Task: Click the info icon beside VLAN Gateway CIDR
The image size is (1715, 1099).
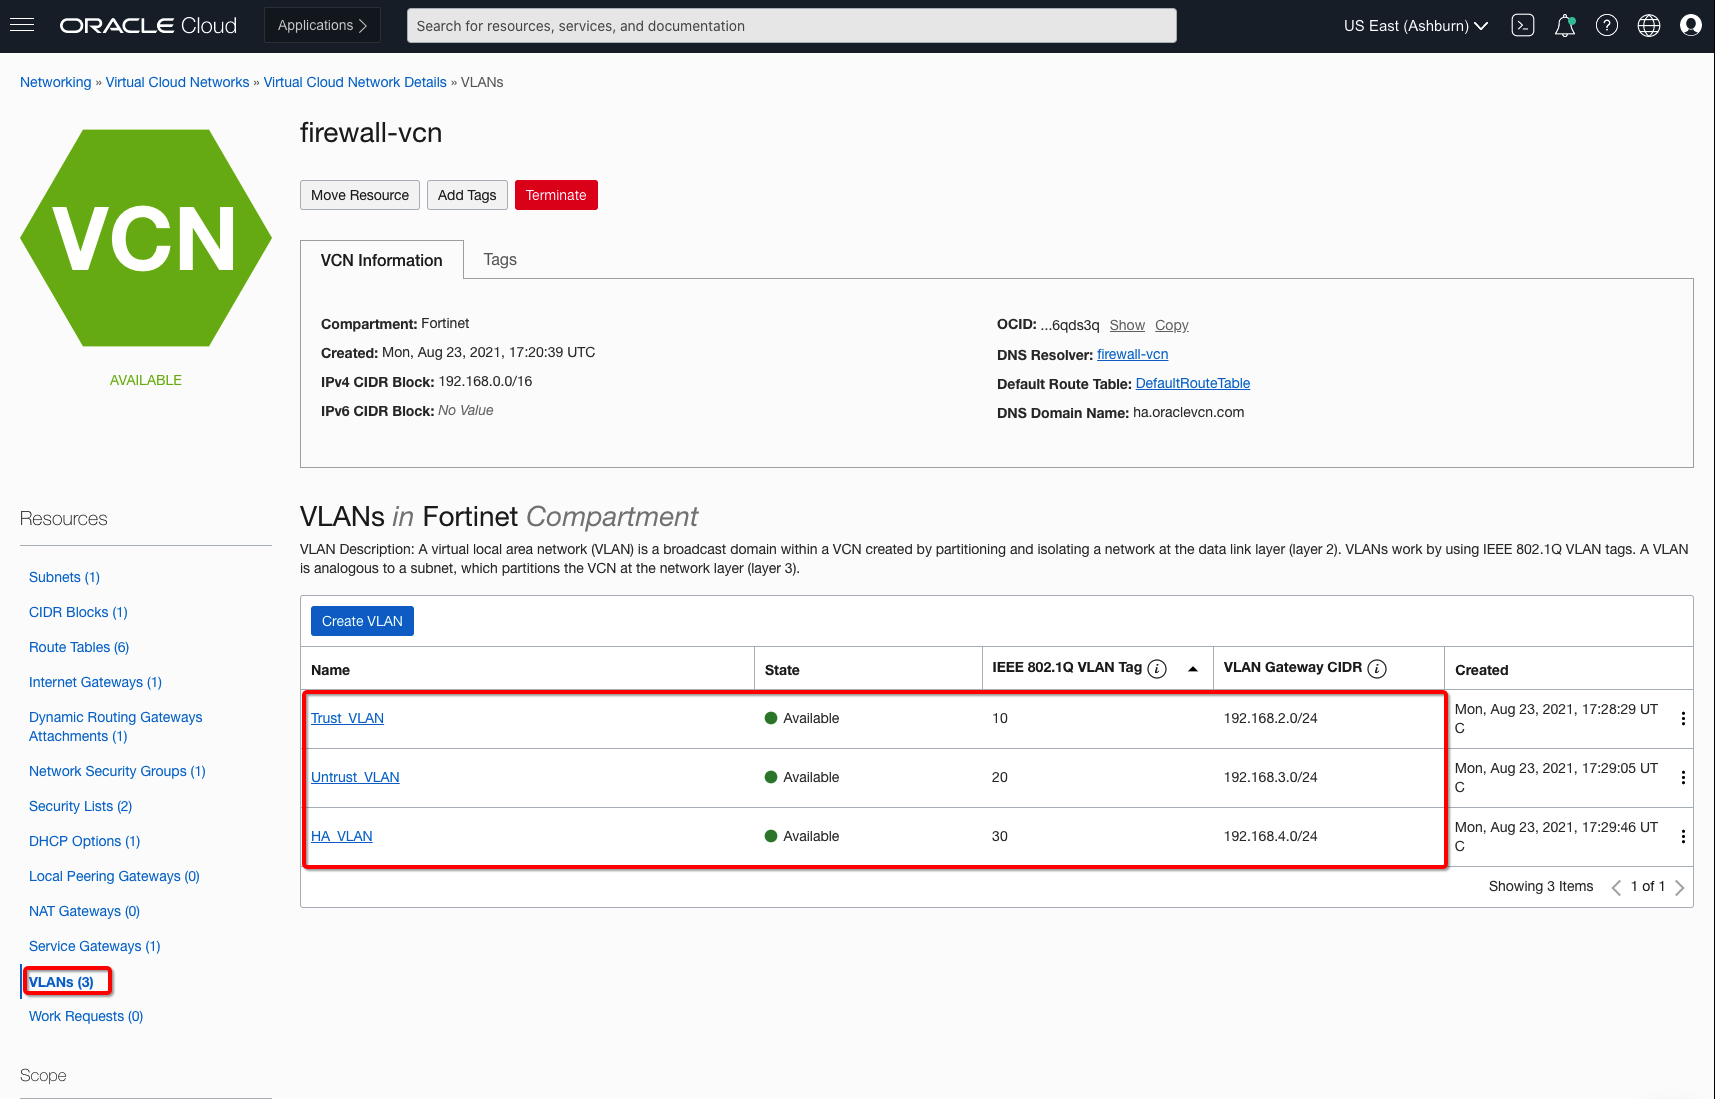Action: pyautogui.click(x=1377, y=669)
